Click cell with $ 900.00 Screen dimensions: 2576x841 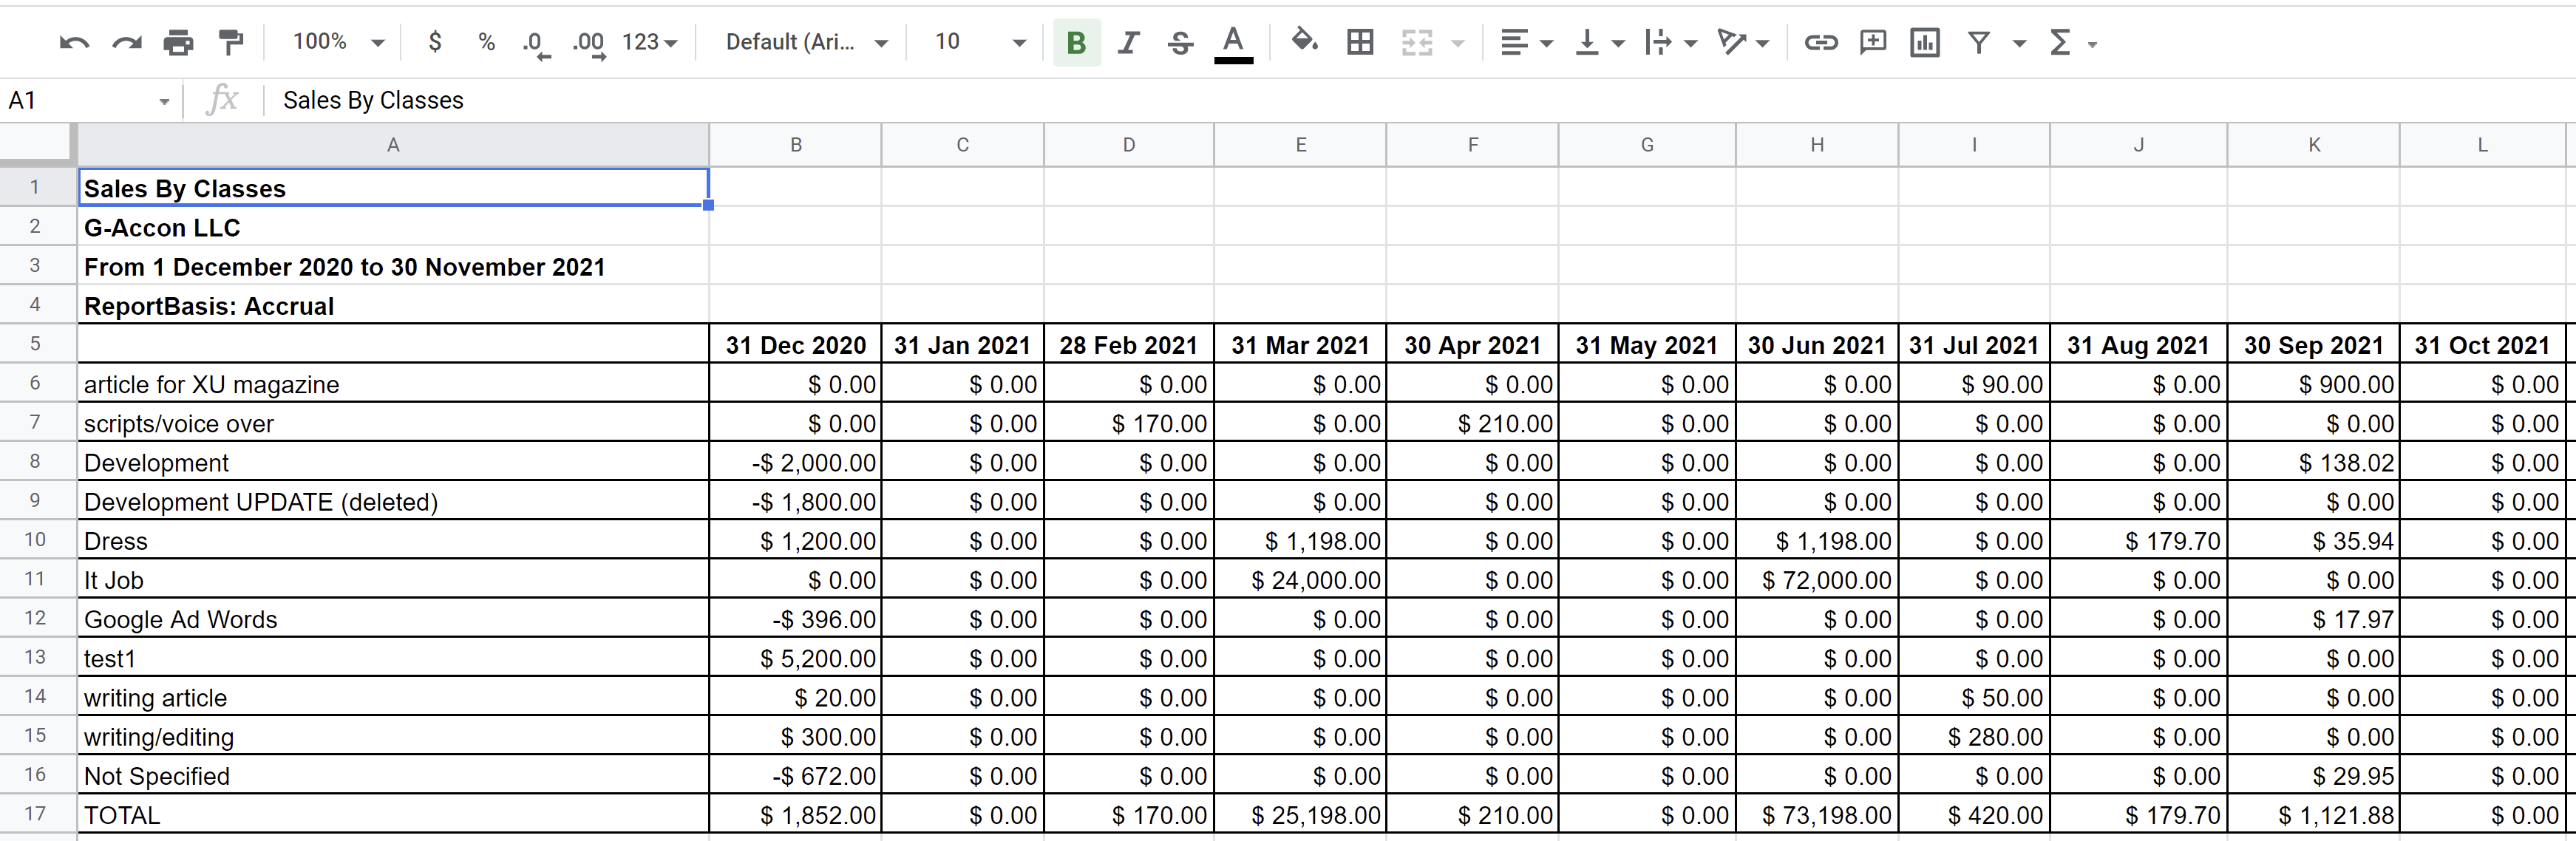click(x=2314, y=384)
